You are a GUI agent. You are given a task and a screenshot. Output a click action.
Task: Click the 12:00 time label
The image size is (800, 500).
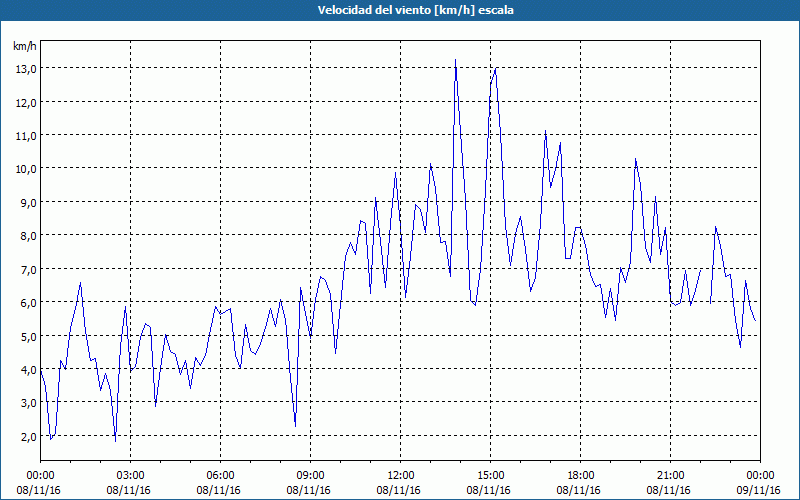click(400, 476)
